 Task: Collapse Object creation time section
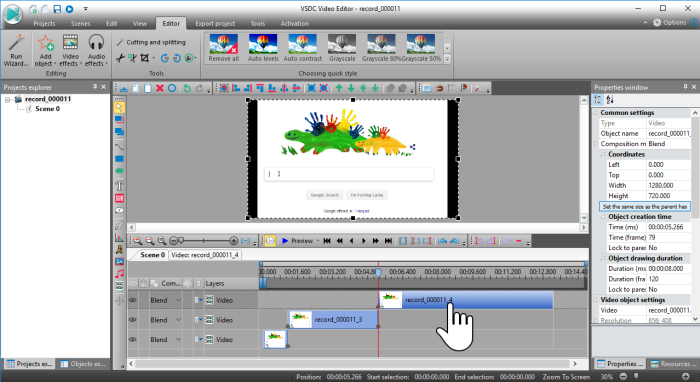click(603, 217)
